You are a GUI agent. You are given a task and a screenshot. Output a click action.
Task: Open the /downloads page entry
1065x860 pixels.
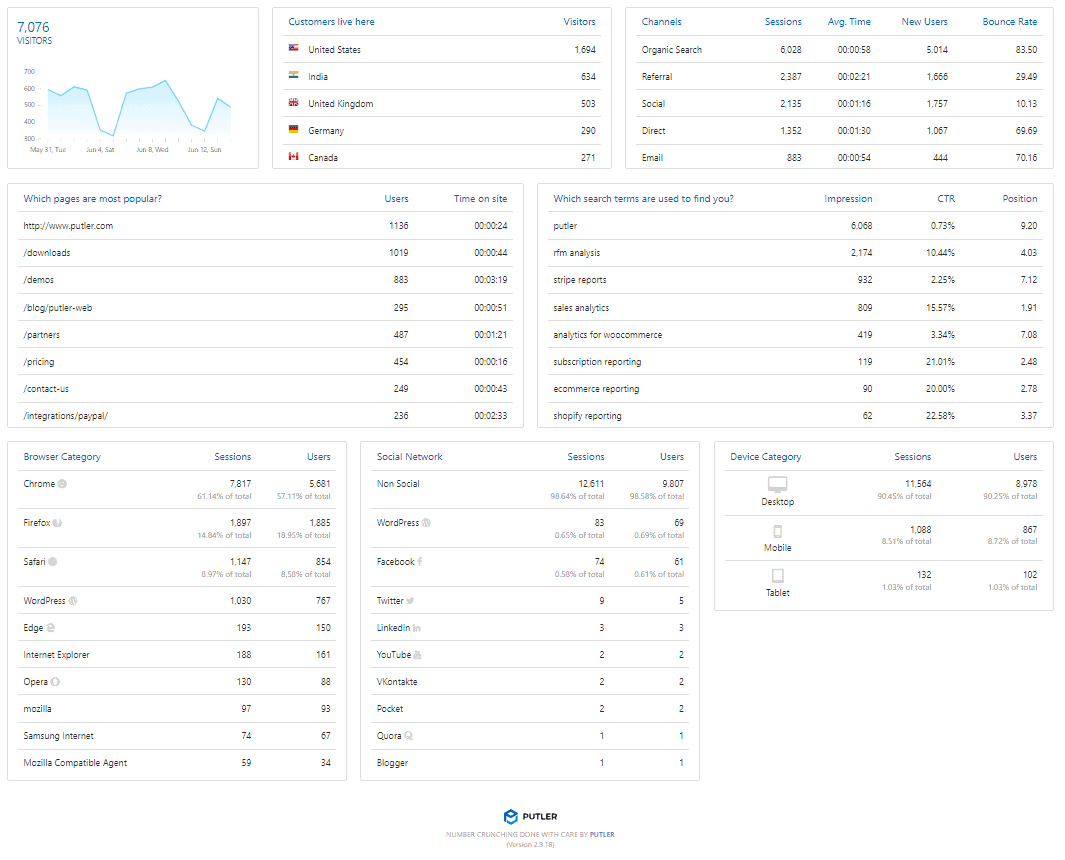[x=47, y=253]
